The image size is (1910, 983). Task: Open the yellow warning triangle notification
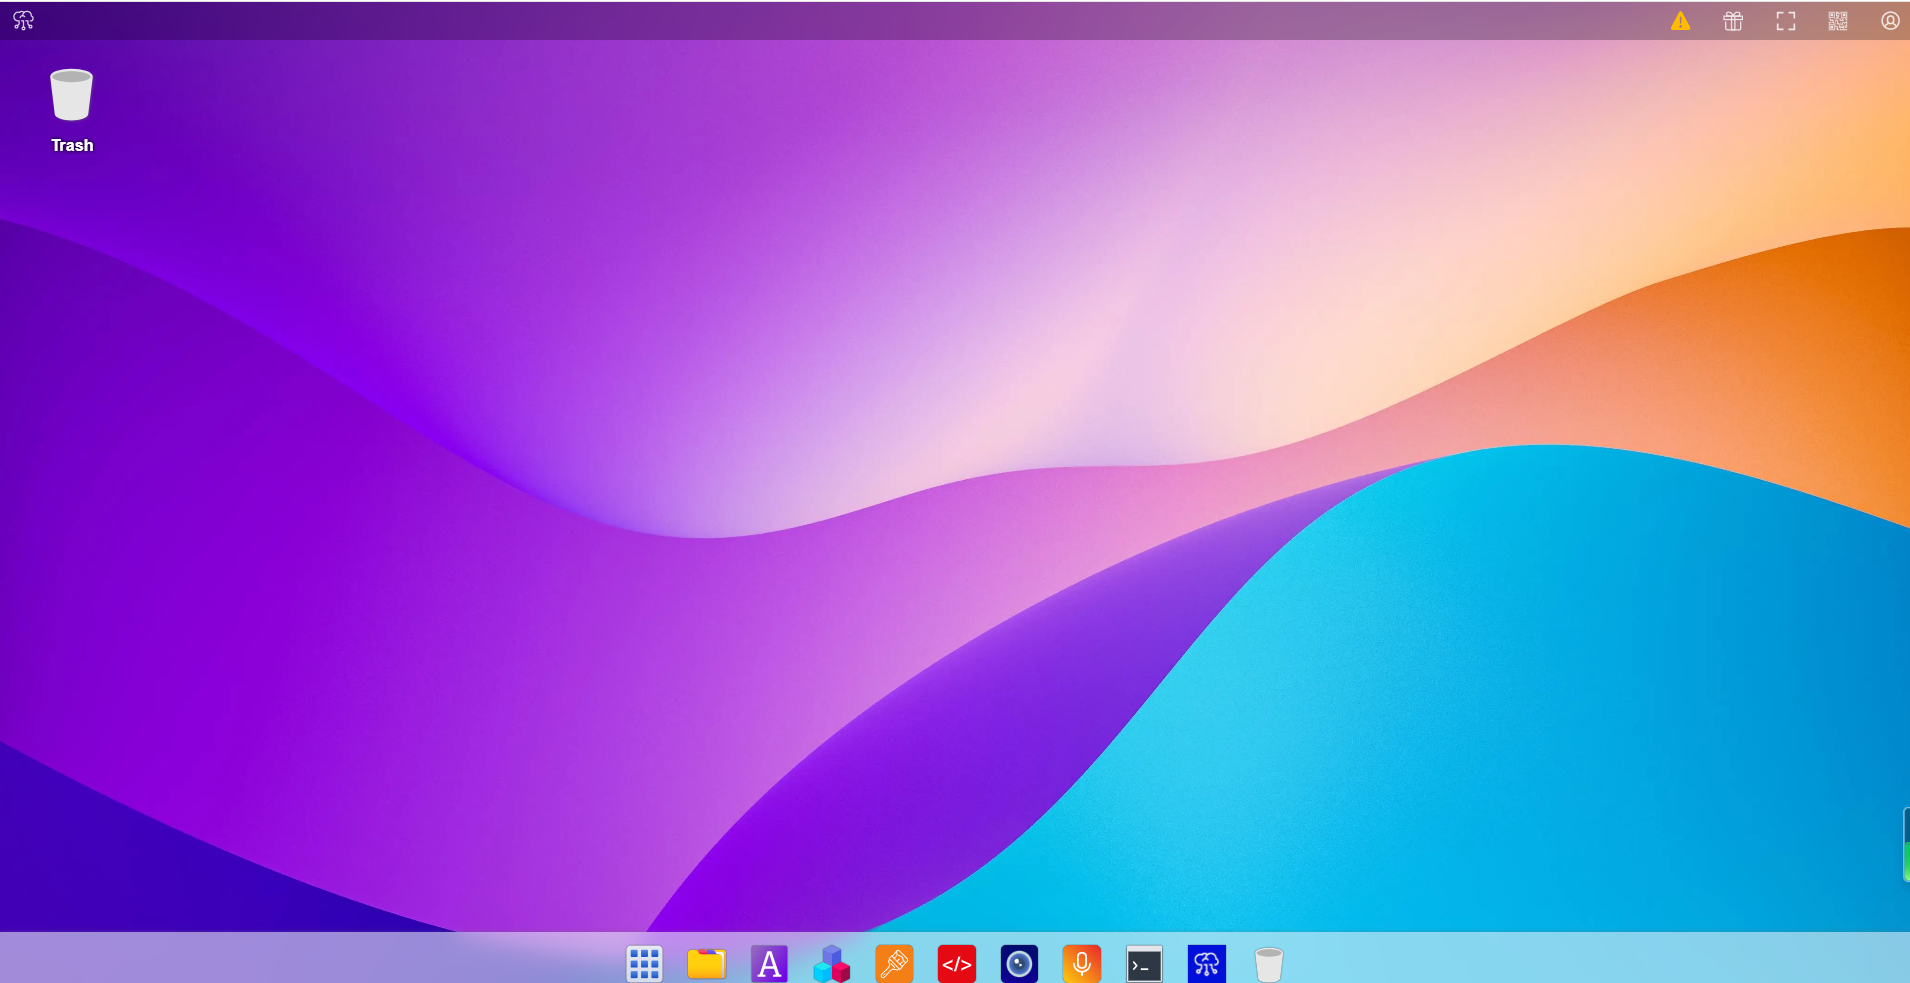[1680, 21]
